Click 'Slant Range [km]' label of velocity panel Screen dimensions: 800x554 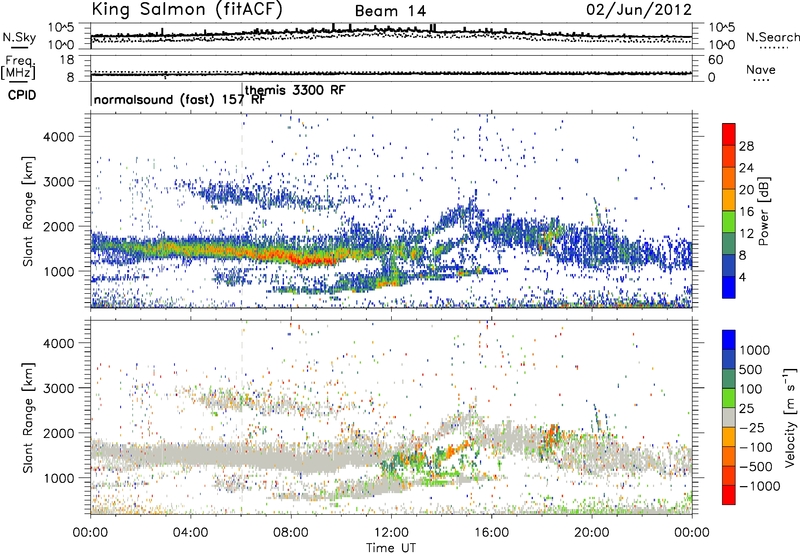pos(28,418)
